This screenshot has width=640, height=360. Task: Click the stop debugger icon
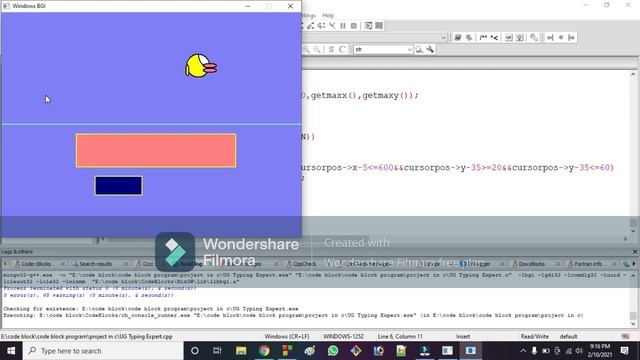tap(354, 26)
